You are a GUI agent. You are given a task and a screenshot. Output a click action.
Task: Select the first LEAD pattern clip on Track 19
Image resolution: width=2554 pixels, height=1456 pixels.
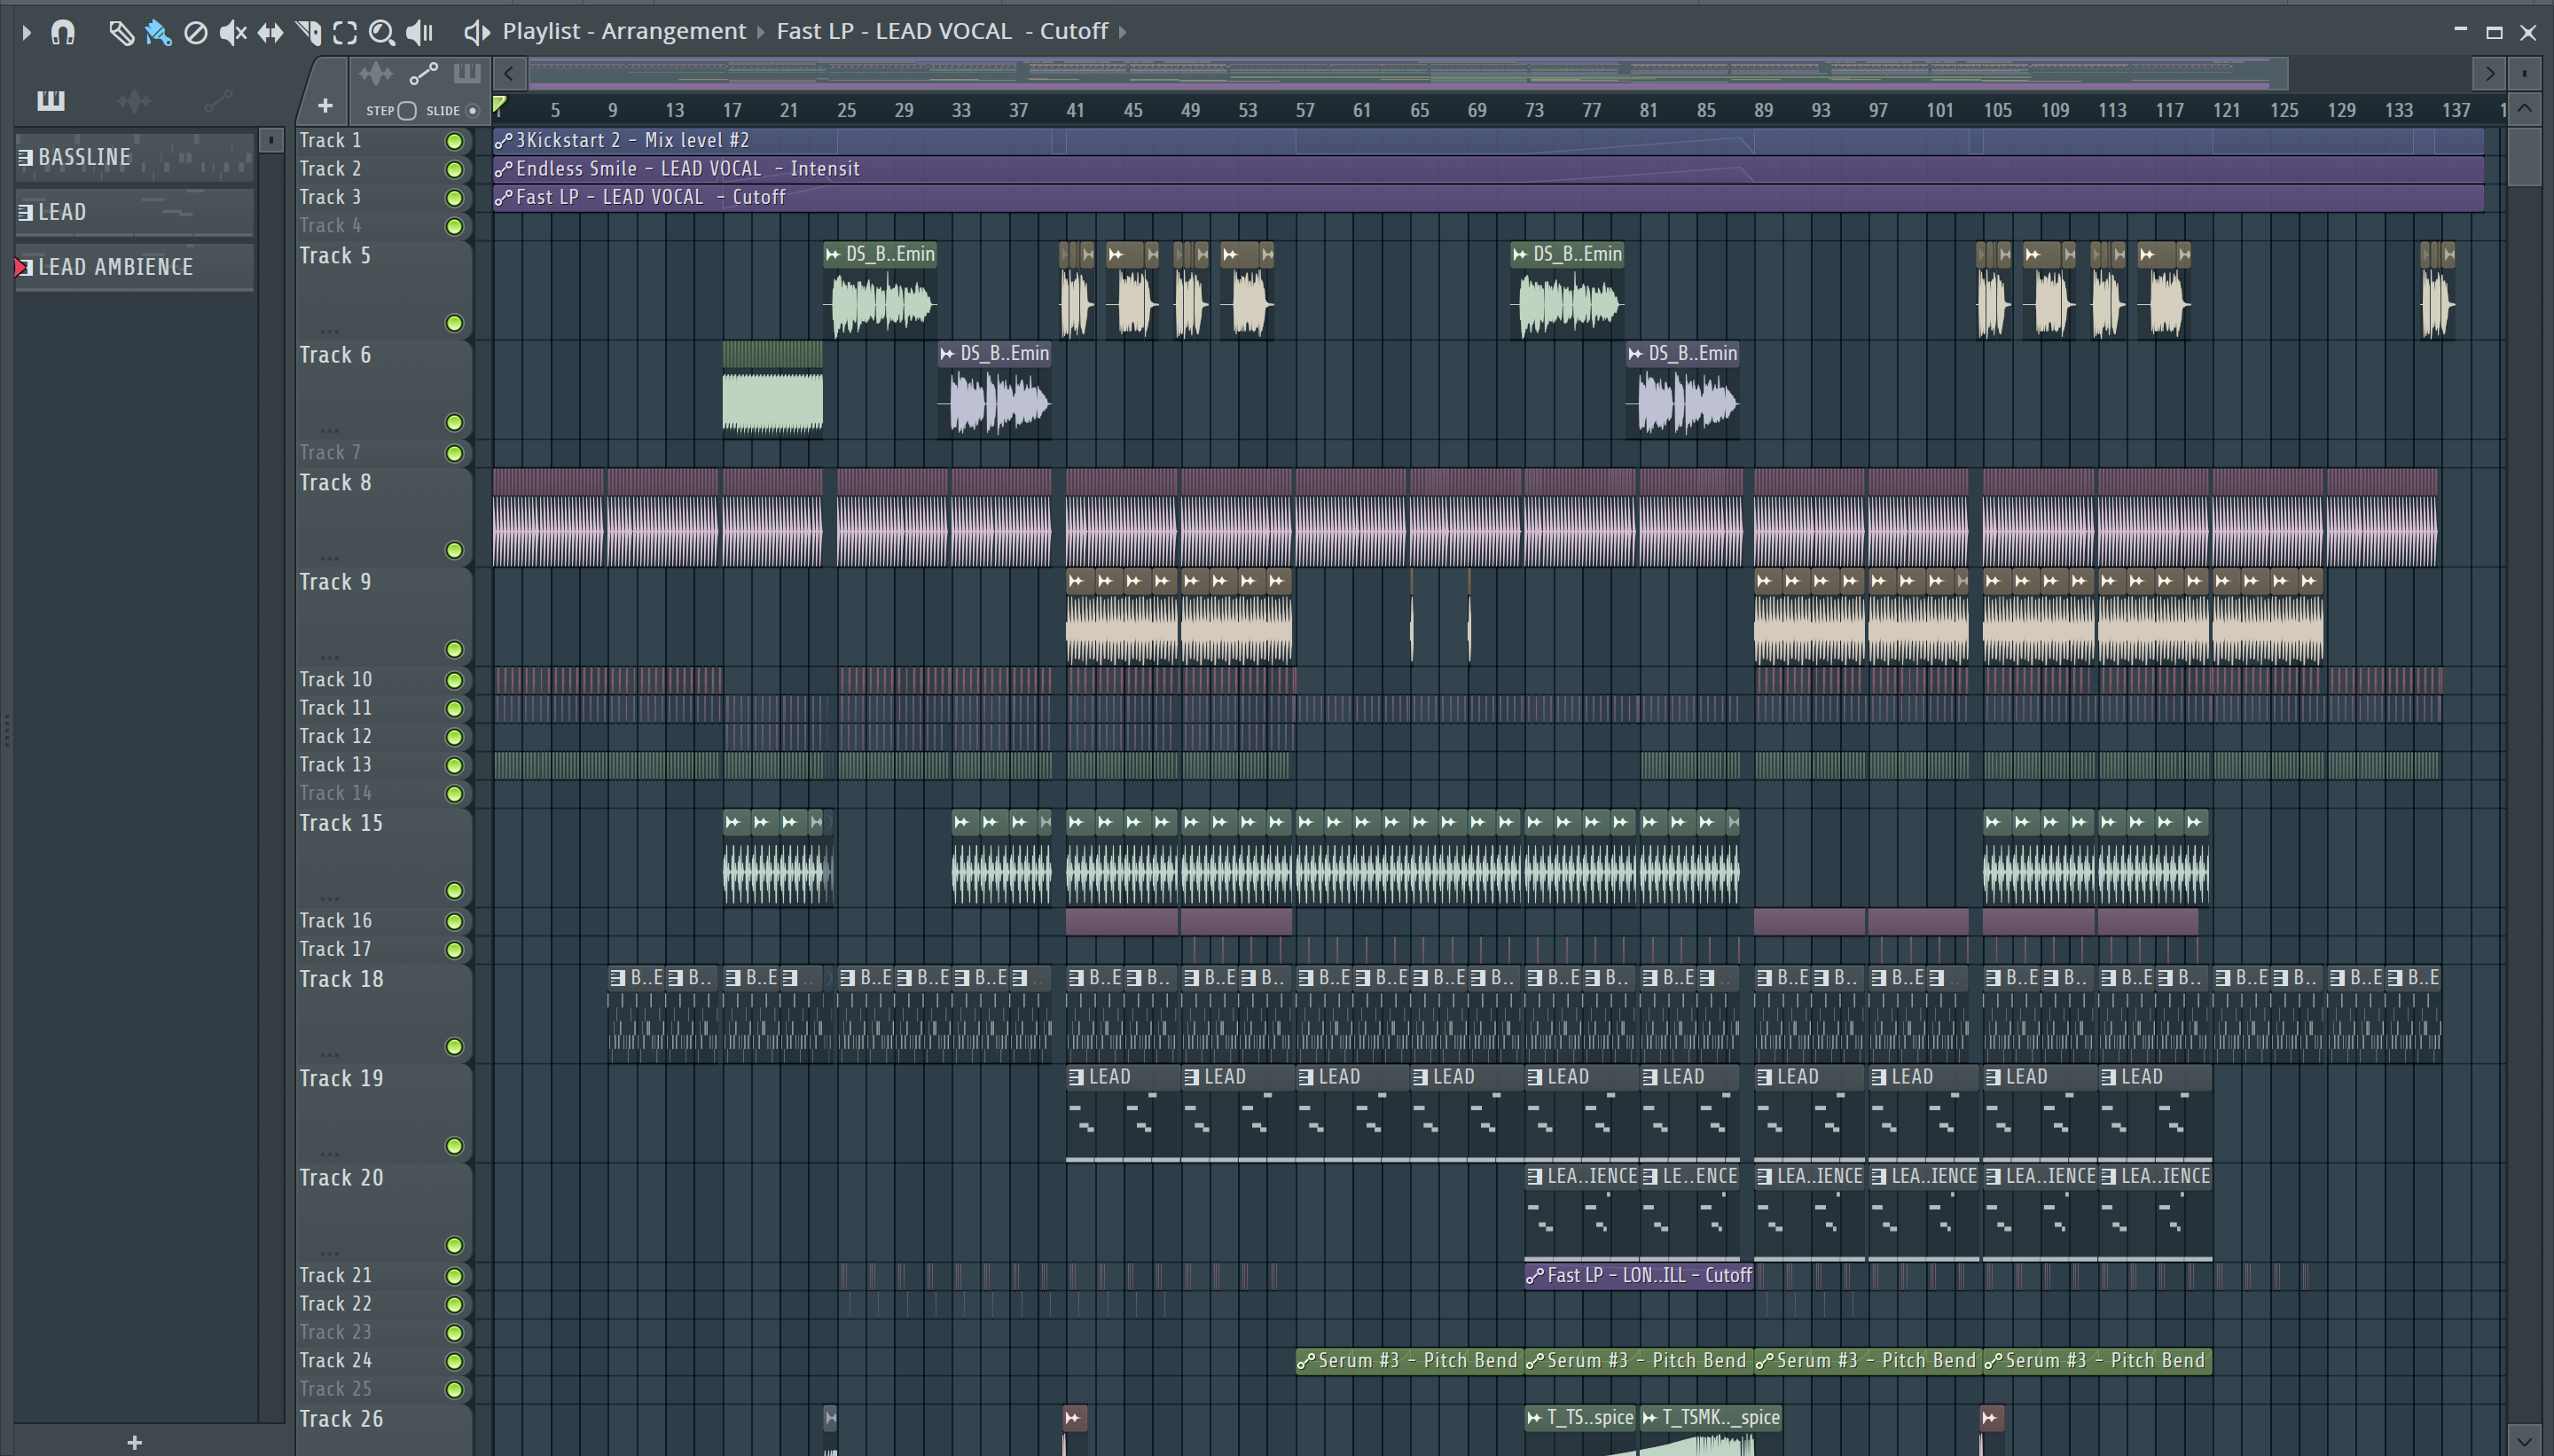click(1122, 1113)
